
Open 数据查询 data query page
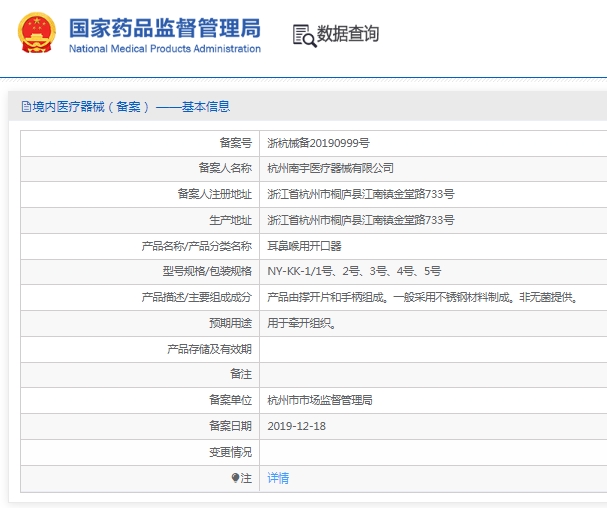click(x=348, y=34)
